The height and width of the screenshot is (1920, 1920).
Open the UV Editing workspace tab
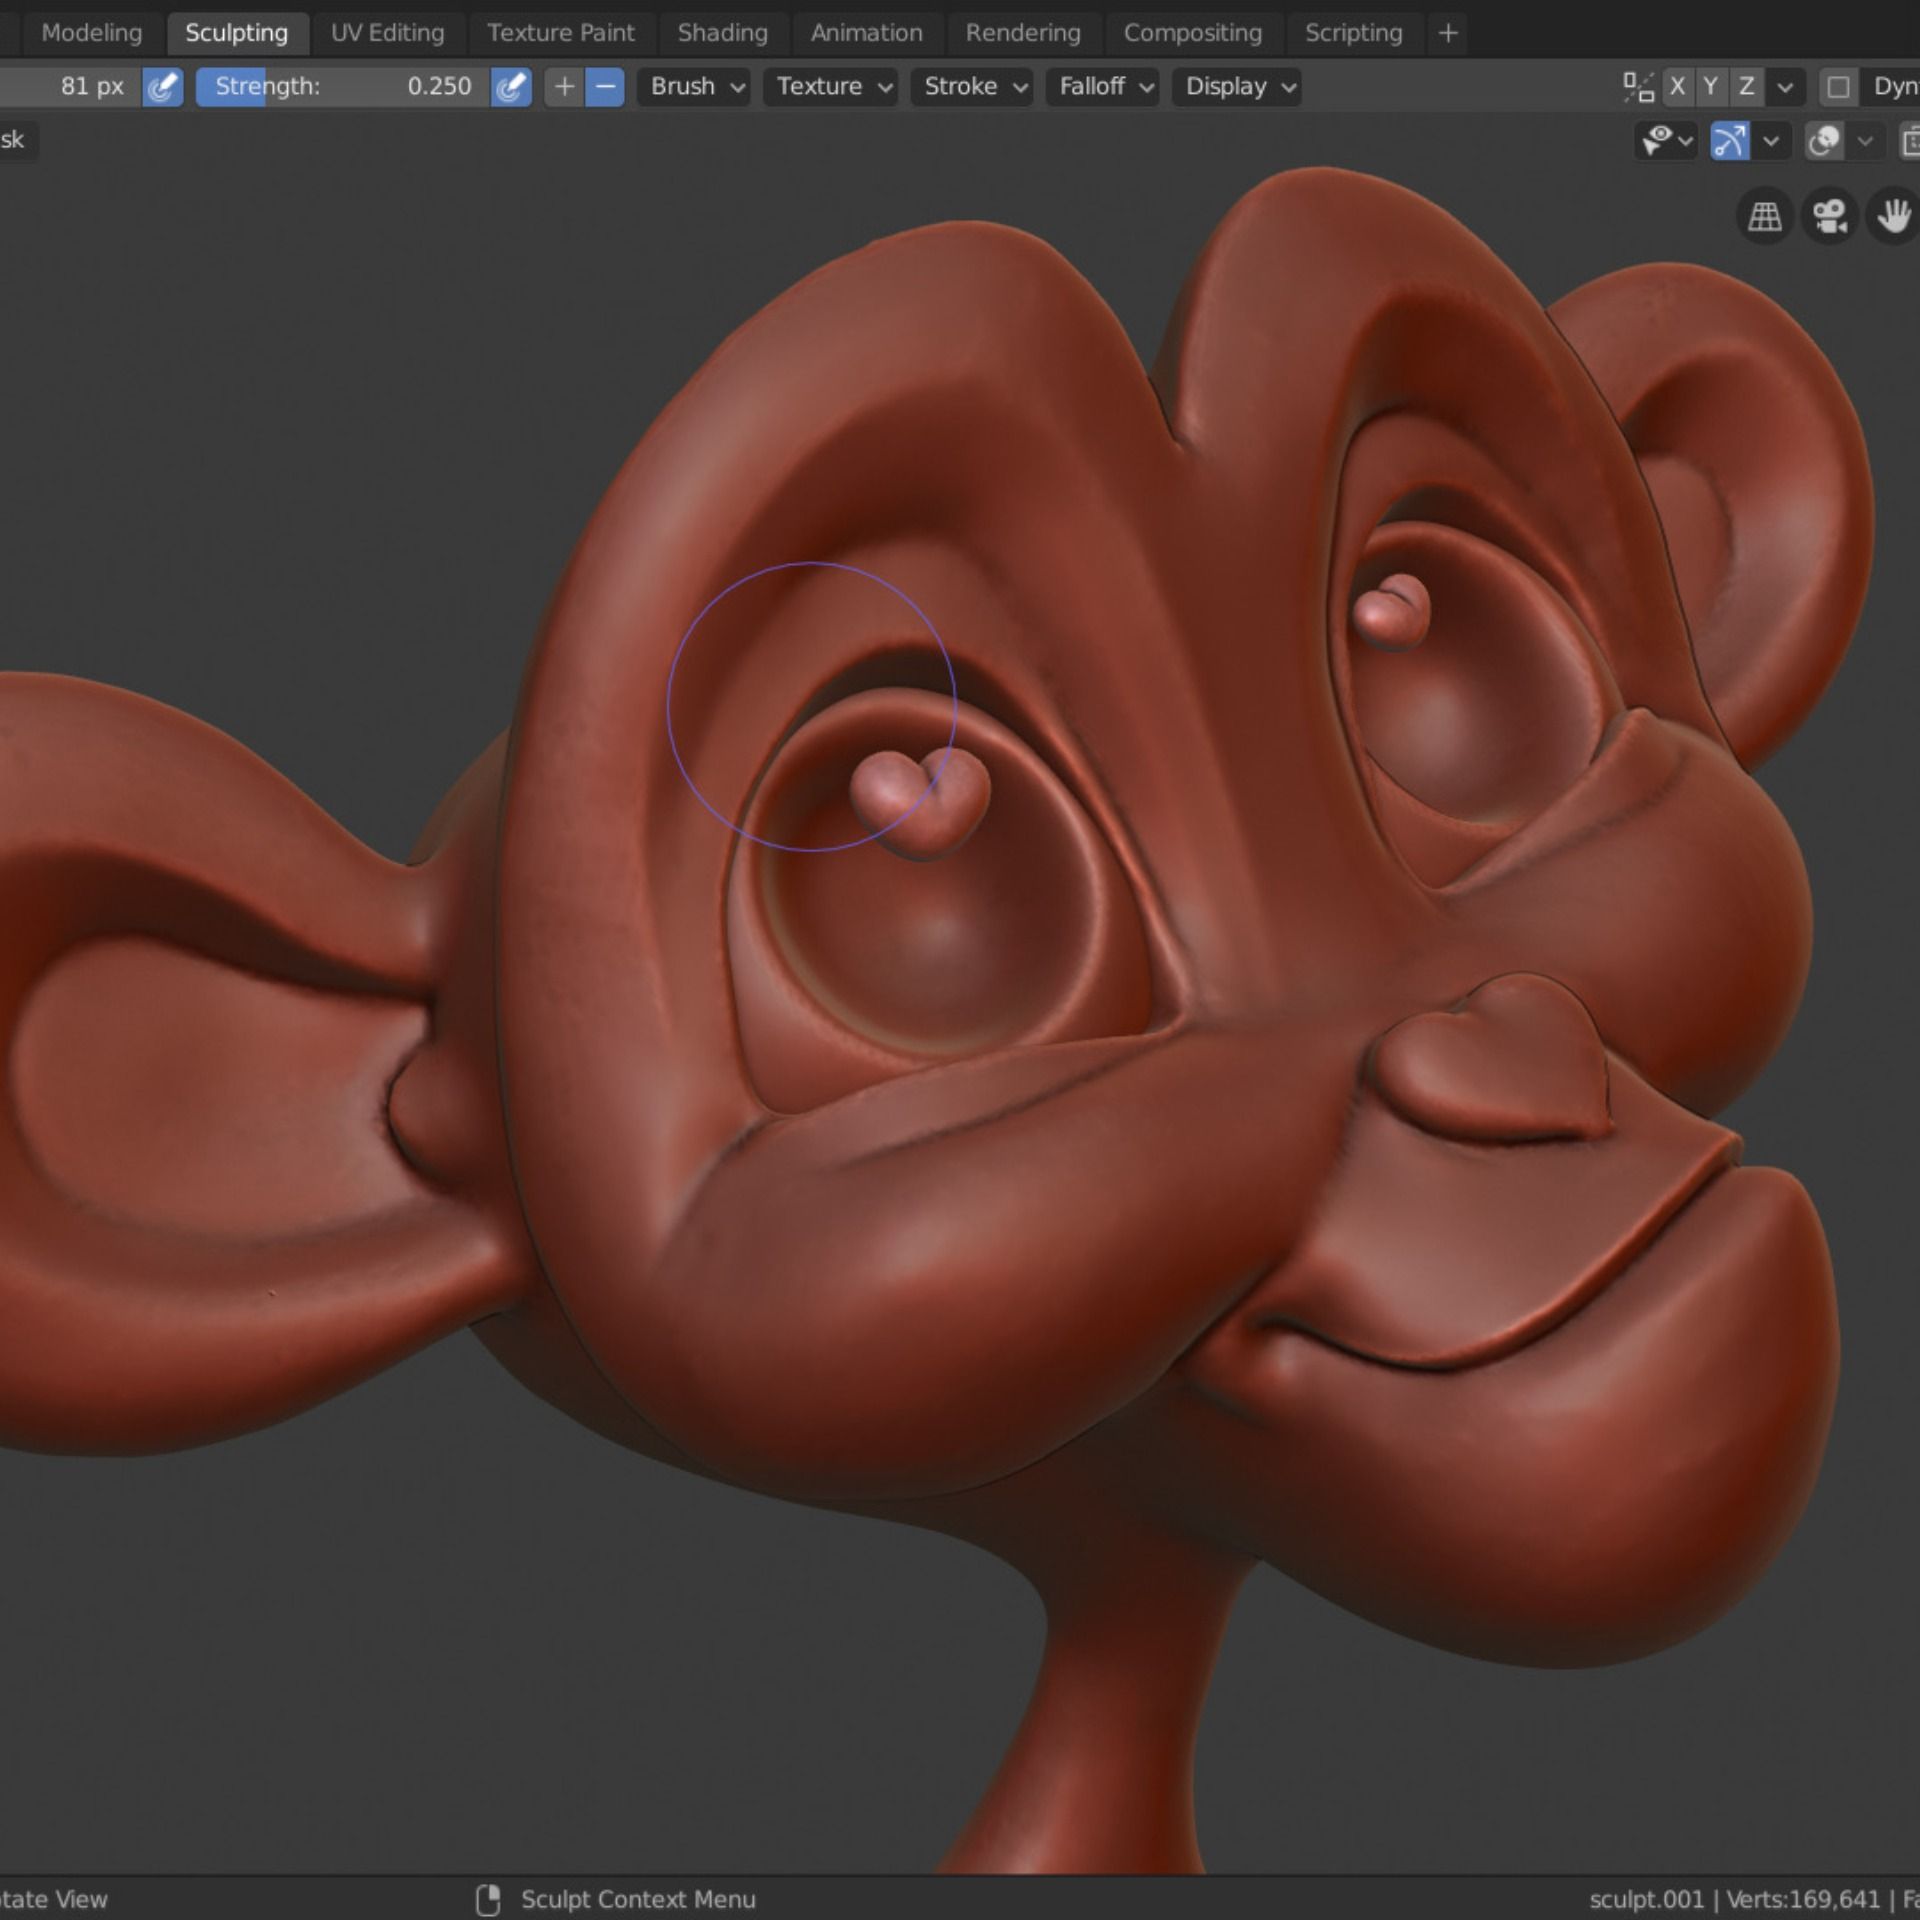click(387, 33)
